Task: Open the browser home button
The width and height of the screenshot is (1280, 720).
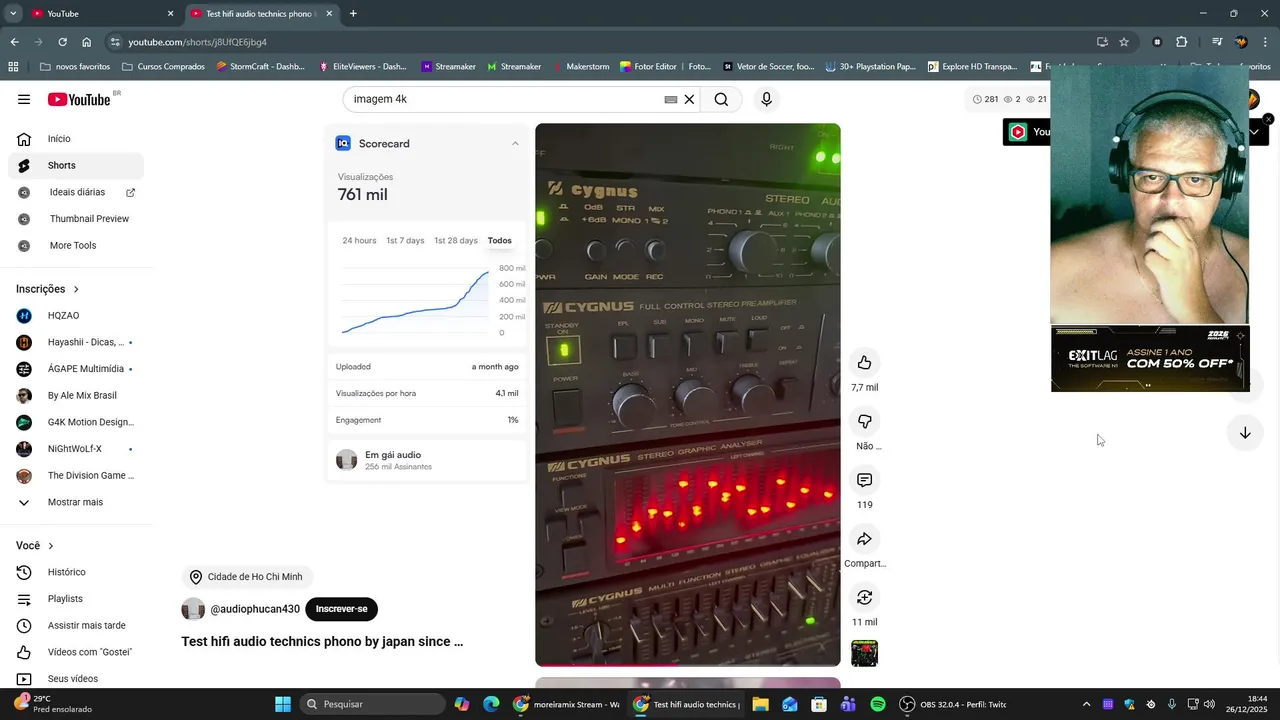Action: tap(87, 42)
